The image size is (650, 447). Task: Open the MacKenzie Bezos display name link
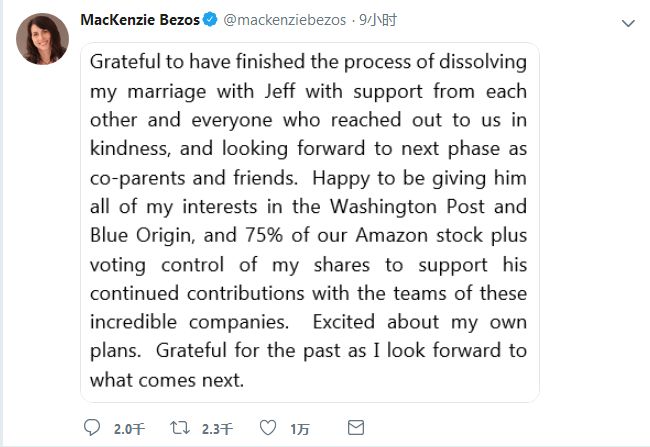pos(138,20)
